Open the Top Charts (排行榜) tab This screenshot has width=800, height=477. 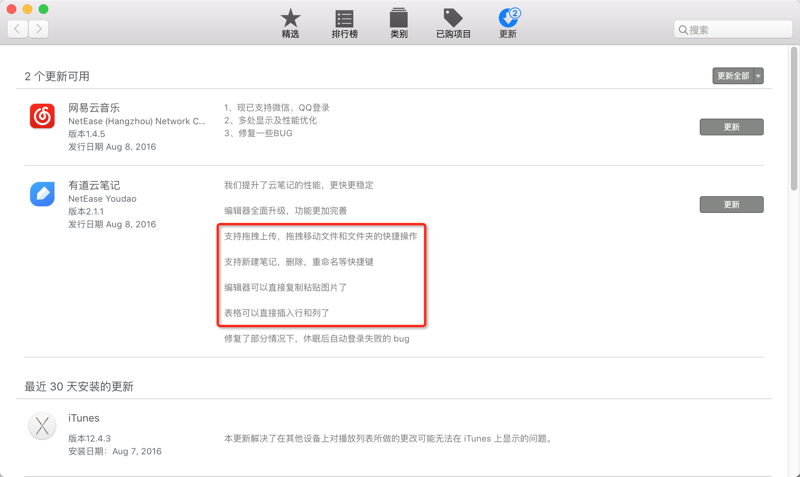[x=344, y=23]
